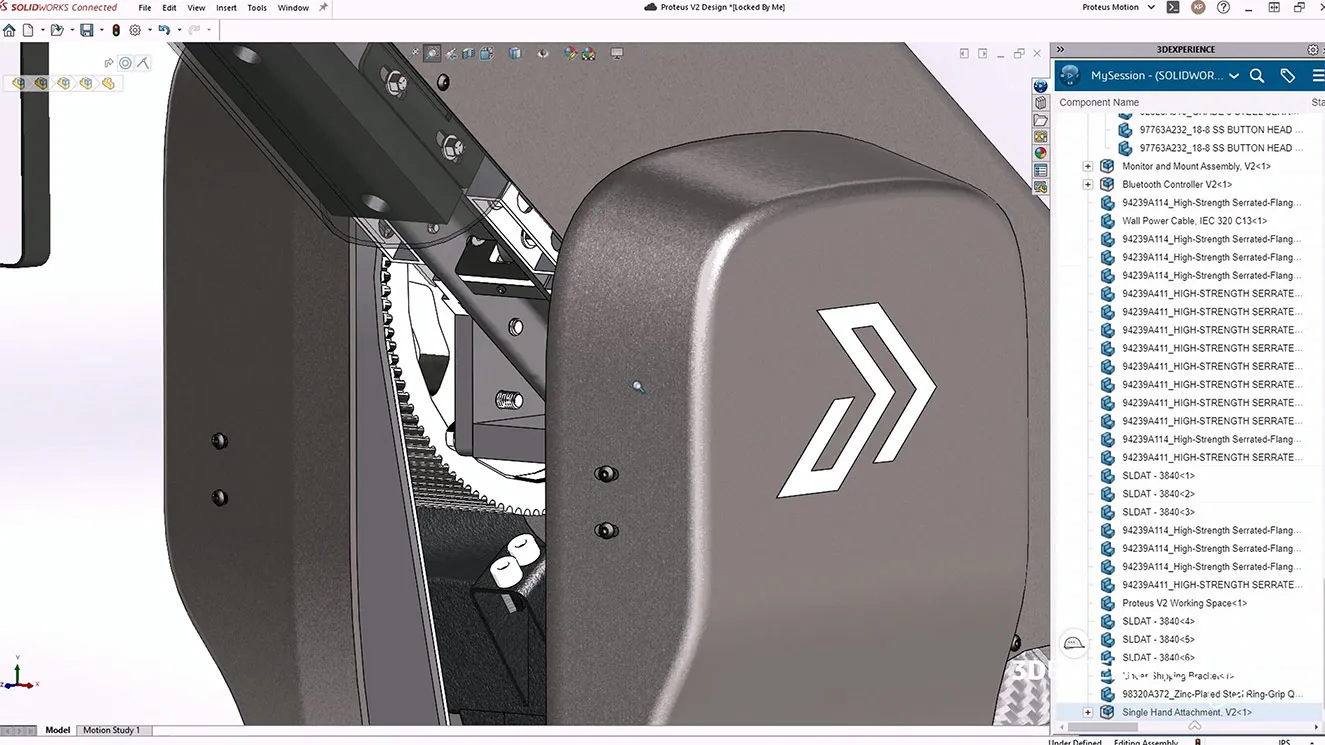Toggle Hide/Show Items eye icon
The image size is (1325, 745).
(x=542, y=54)
